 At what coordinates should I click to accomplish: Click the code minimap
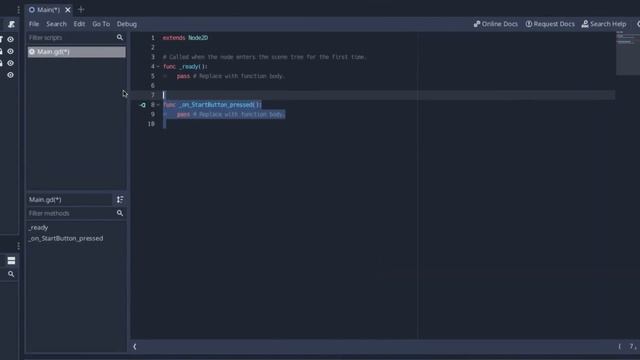(628, 53)
